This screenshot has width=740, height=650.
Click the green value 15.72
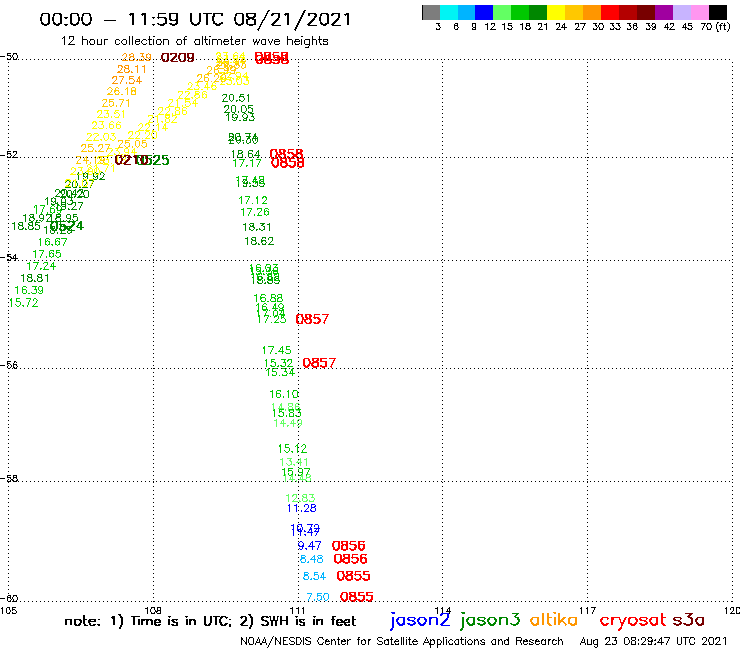[23, 303]
